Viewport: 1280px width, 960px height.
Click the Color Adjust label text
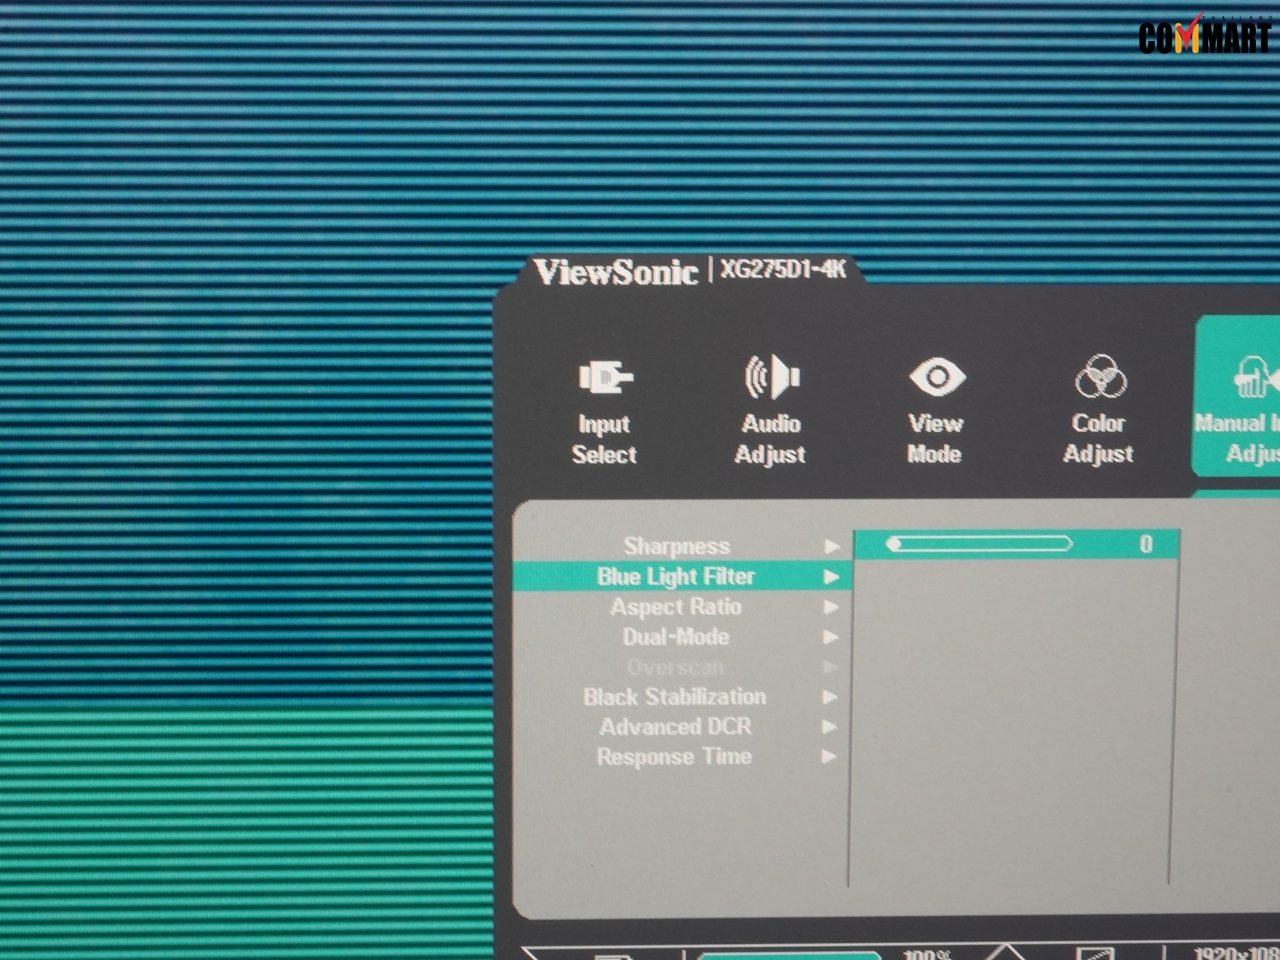pyautogui.click(x=1098, y=439)
